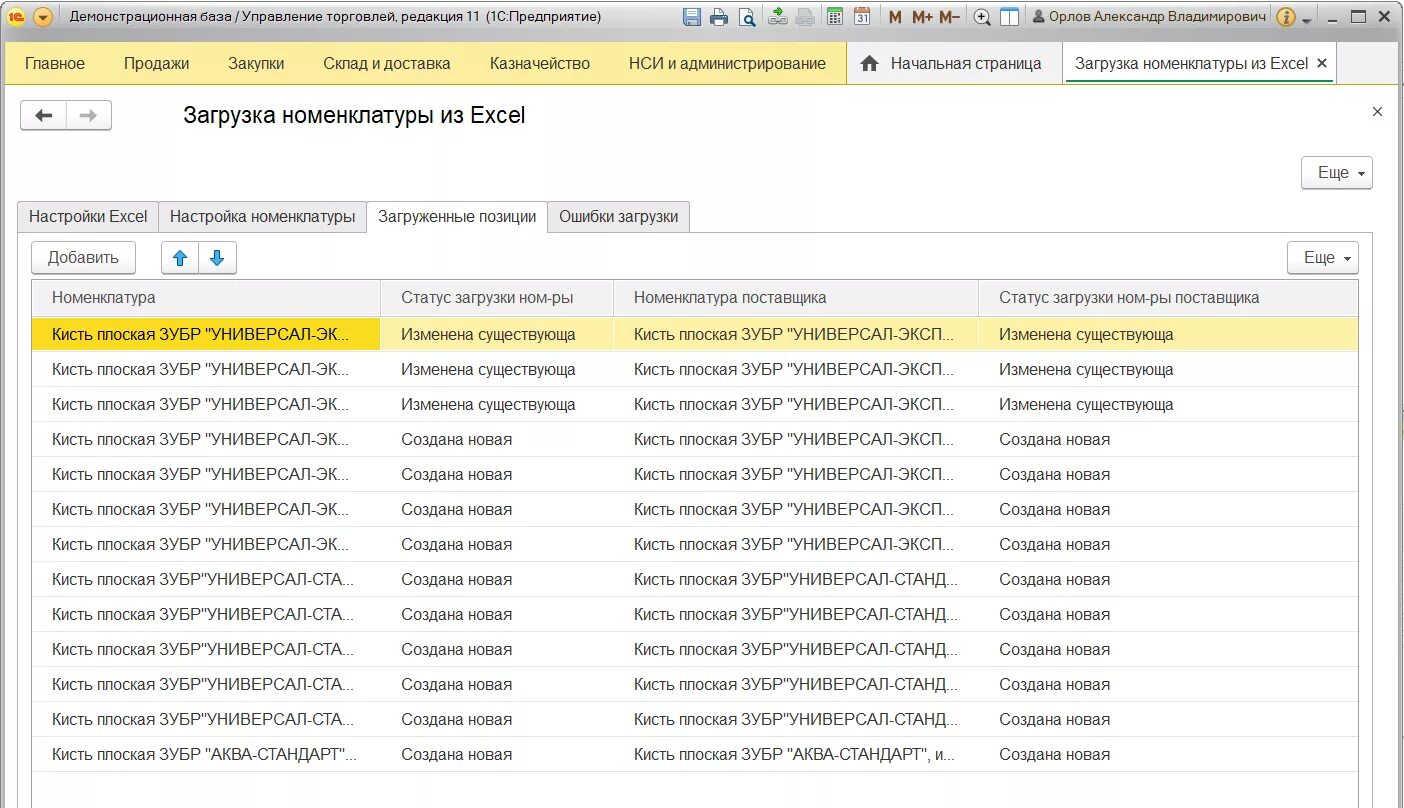Move row up with blue up arrow
This screenshot has width=1404, height=808.
180,258
